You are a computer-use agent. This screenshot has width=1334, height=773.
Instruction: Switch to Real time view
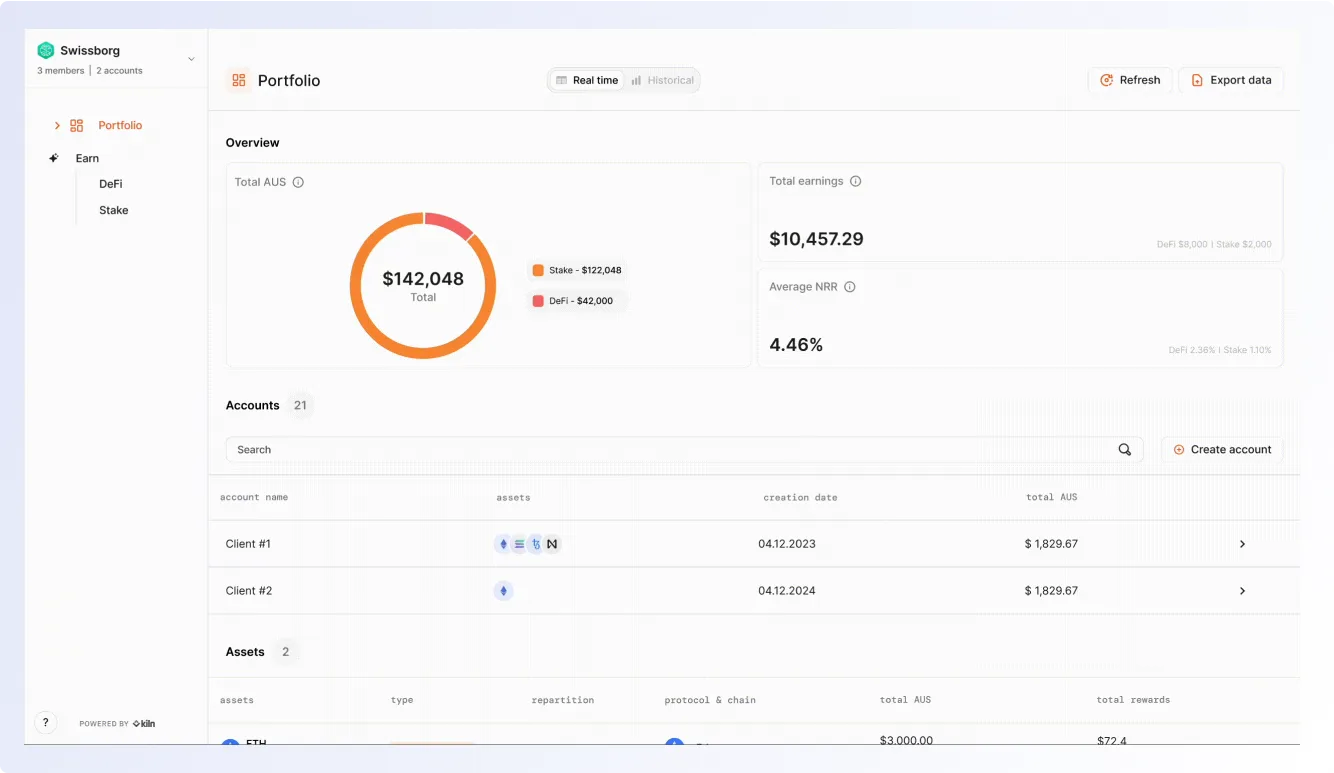click(587, 80)
